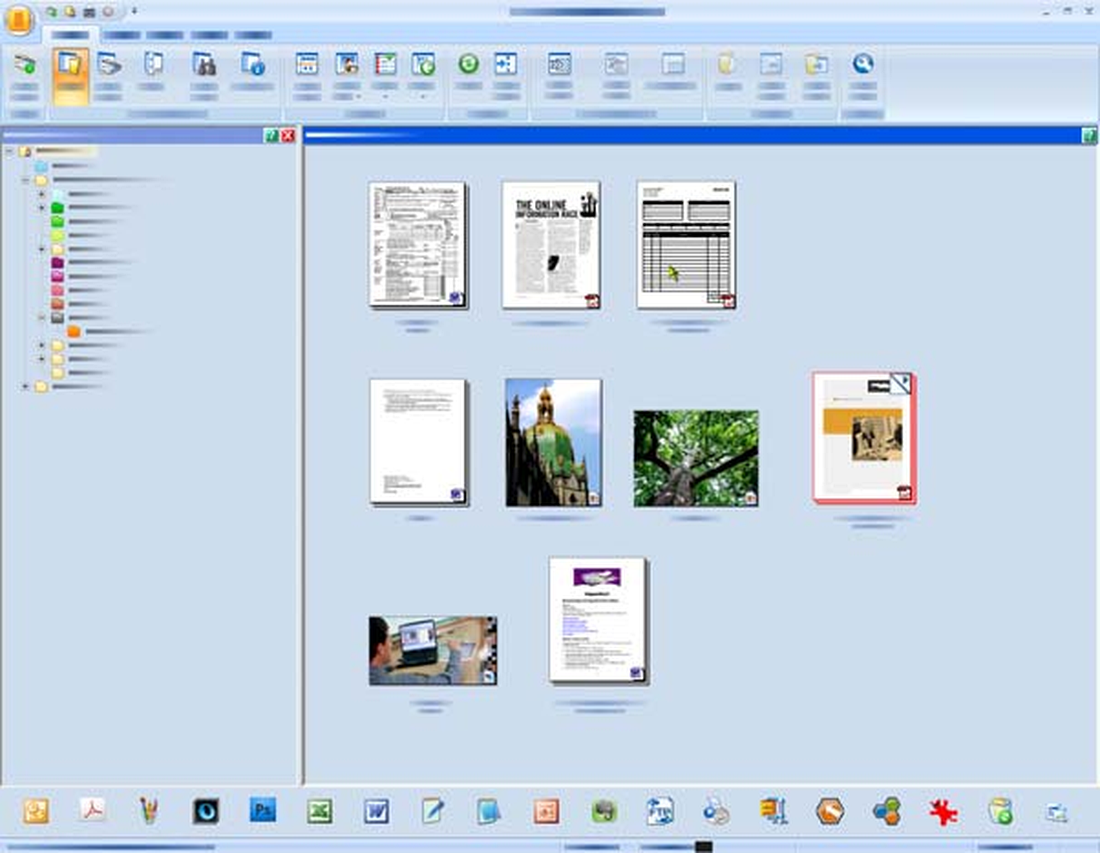Click the Microsoft Word icon in the Send To bar
Screen dimensions: 1100x853
pyautogui.click(x=377, y=812)
